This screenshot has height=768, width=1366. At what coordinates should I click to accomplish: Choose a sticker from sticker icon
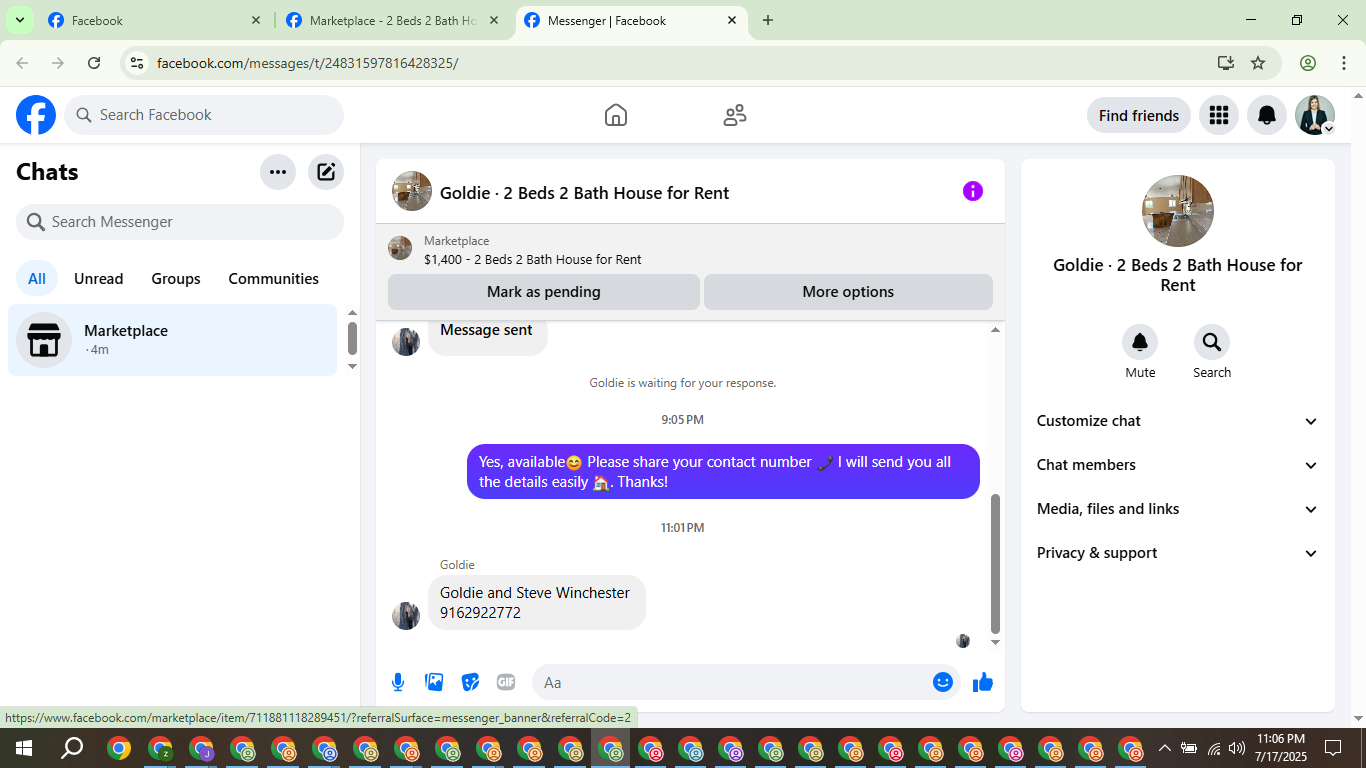click(470, 682)
